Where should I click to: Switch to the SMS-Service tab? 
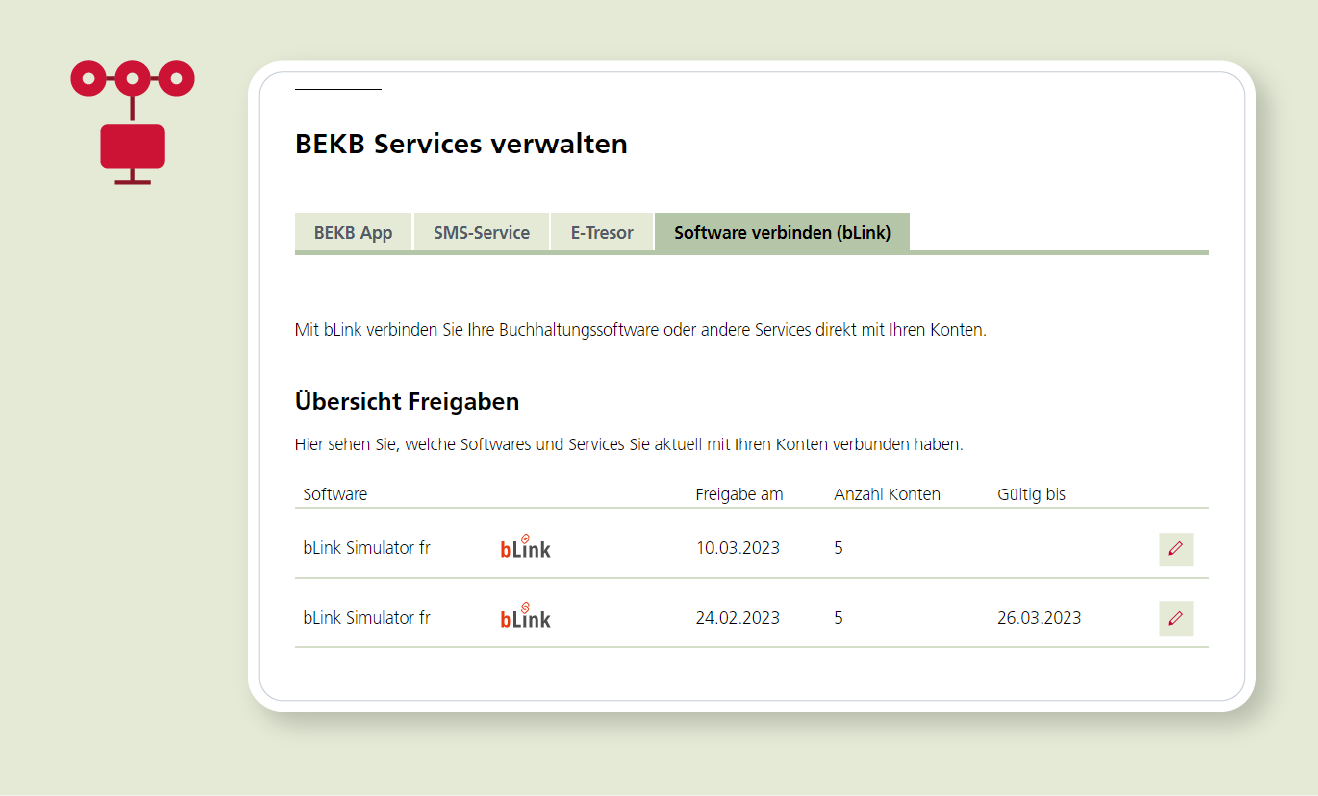(481, 233)
